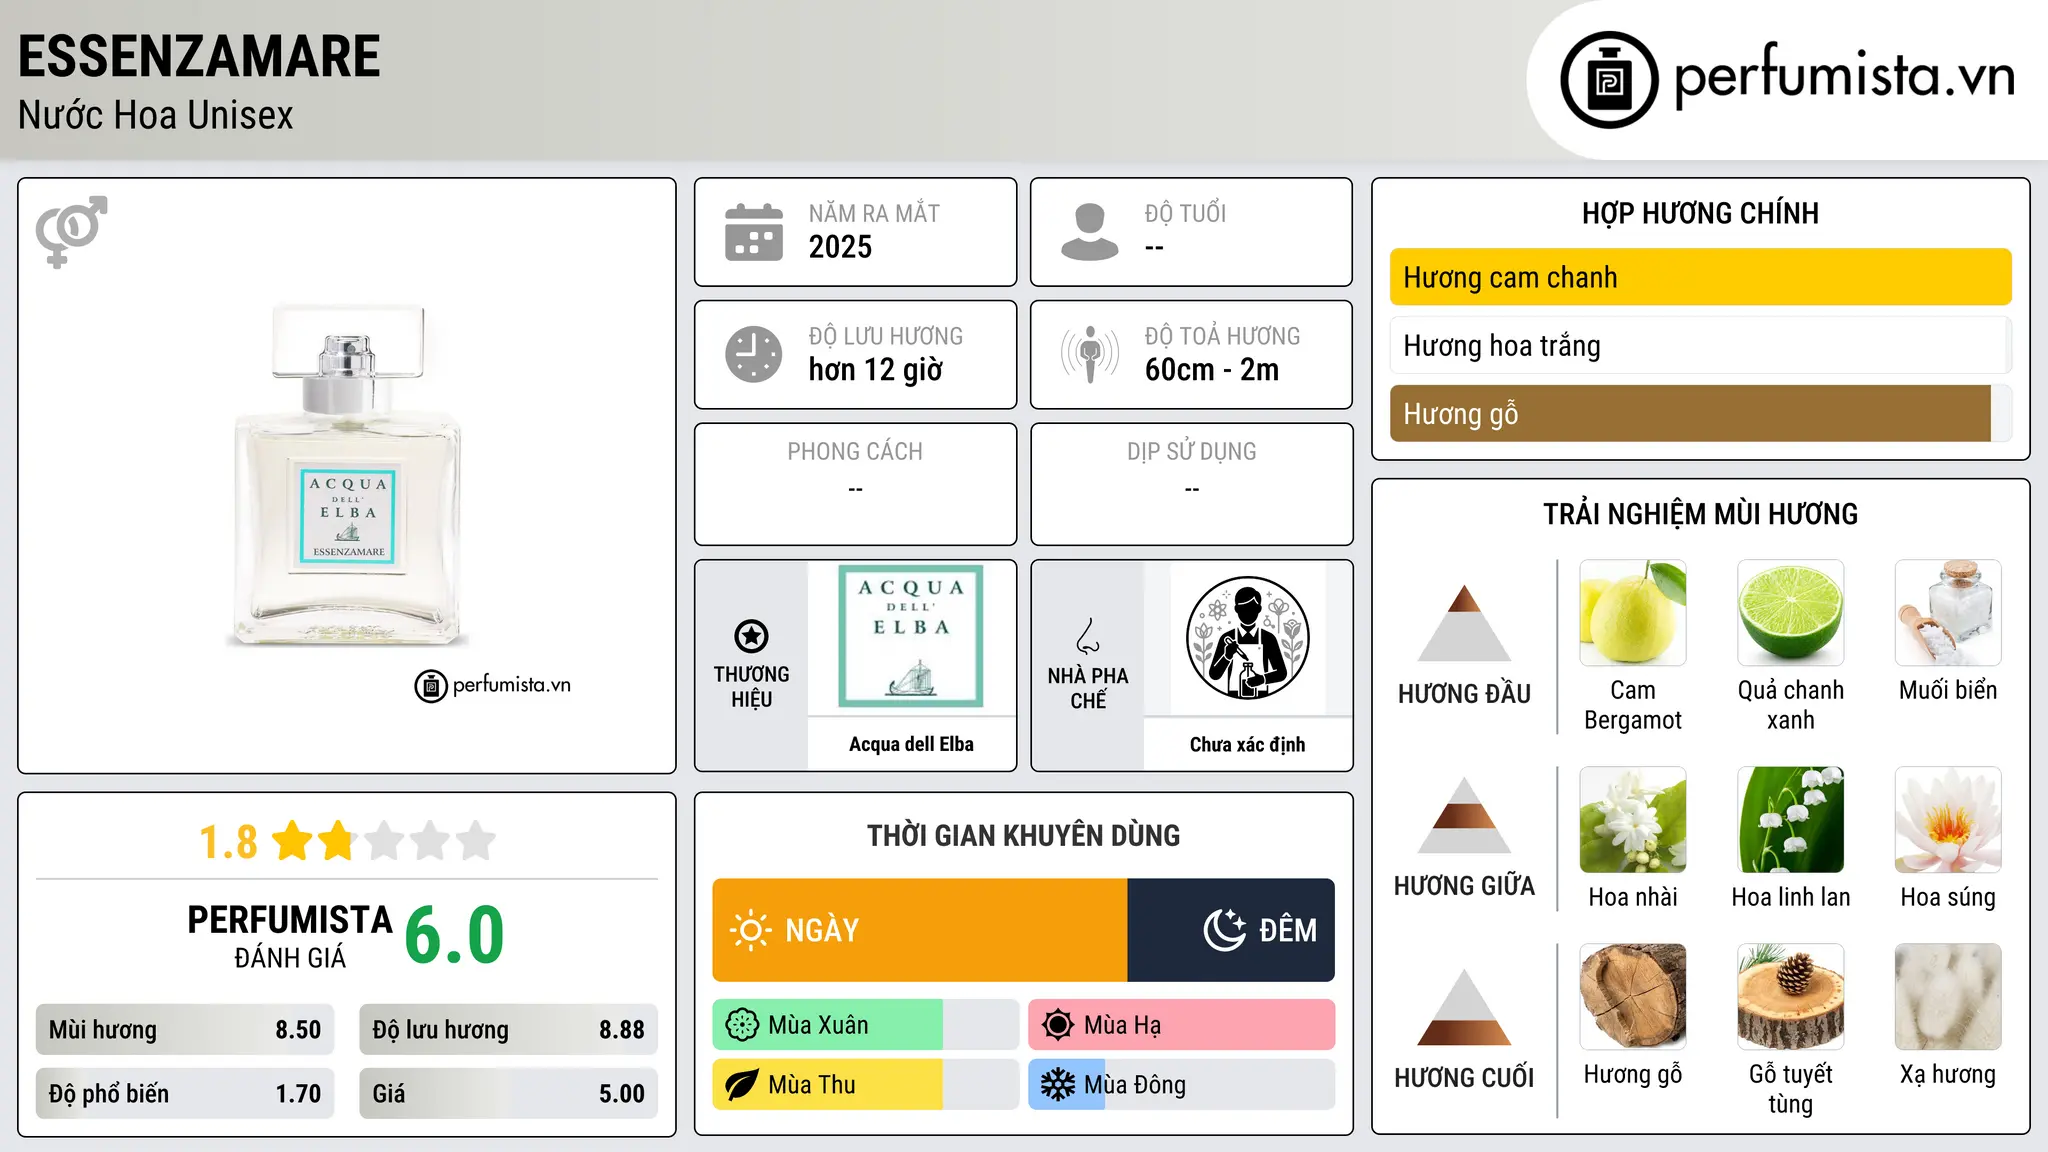Click the Nước Hoa Unisex subtitle
The height and width of the screenshot is (1152, 2048).
click(156, 115)
